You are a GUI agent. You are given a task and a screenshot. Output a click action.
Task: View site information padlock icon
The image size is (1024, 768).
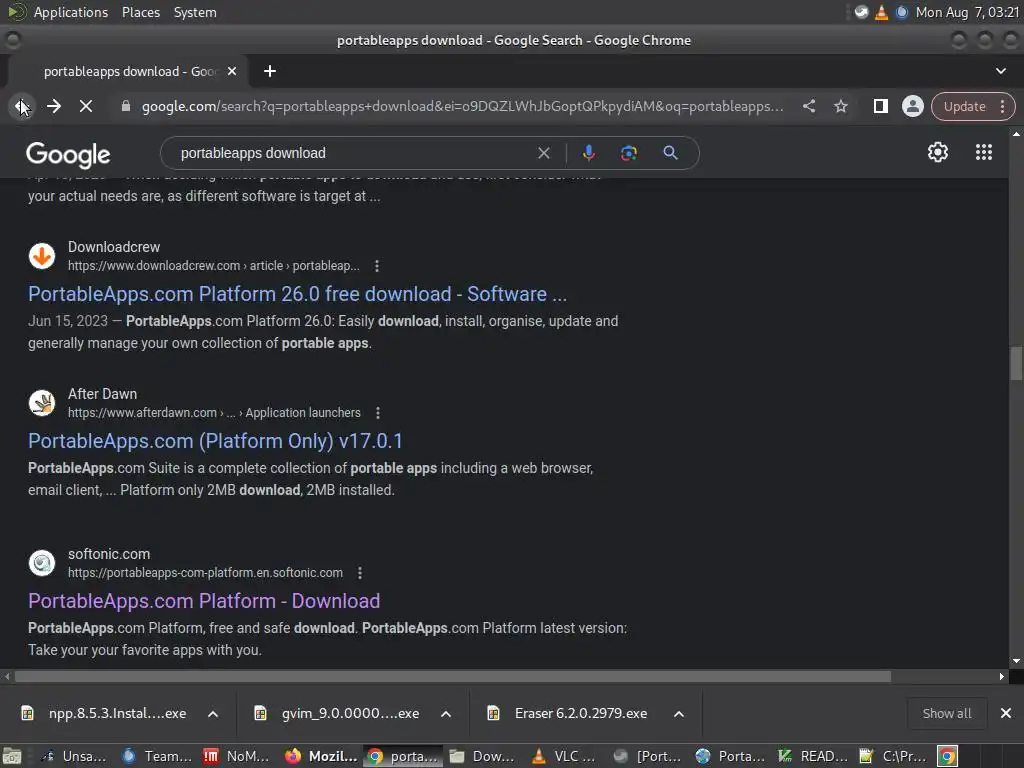(126, 106)
